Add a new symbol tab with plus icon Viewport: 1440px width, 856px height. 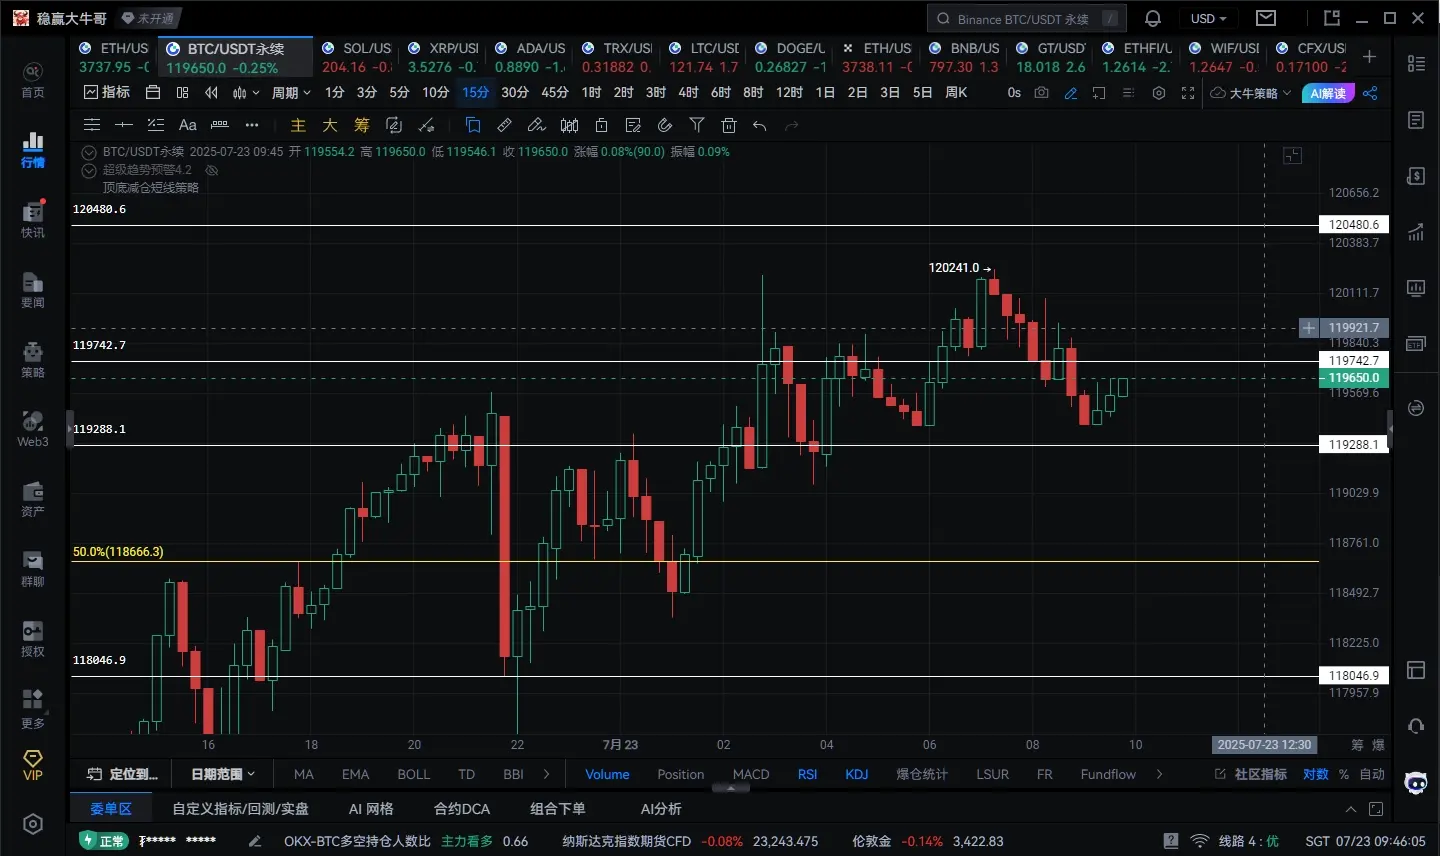point(1370,57)
